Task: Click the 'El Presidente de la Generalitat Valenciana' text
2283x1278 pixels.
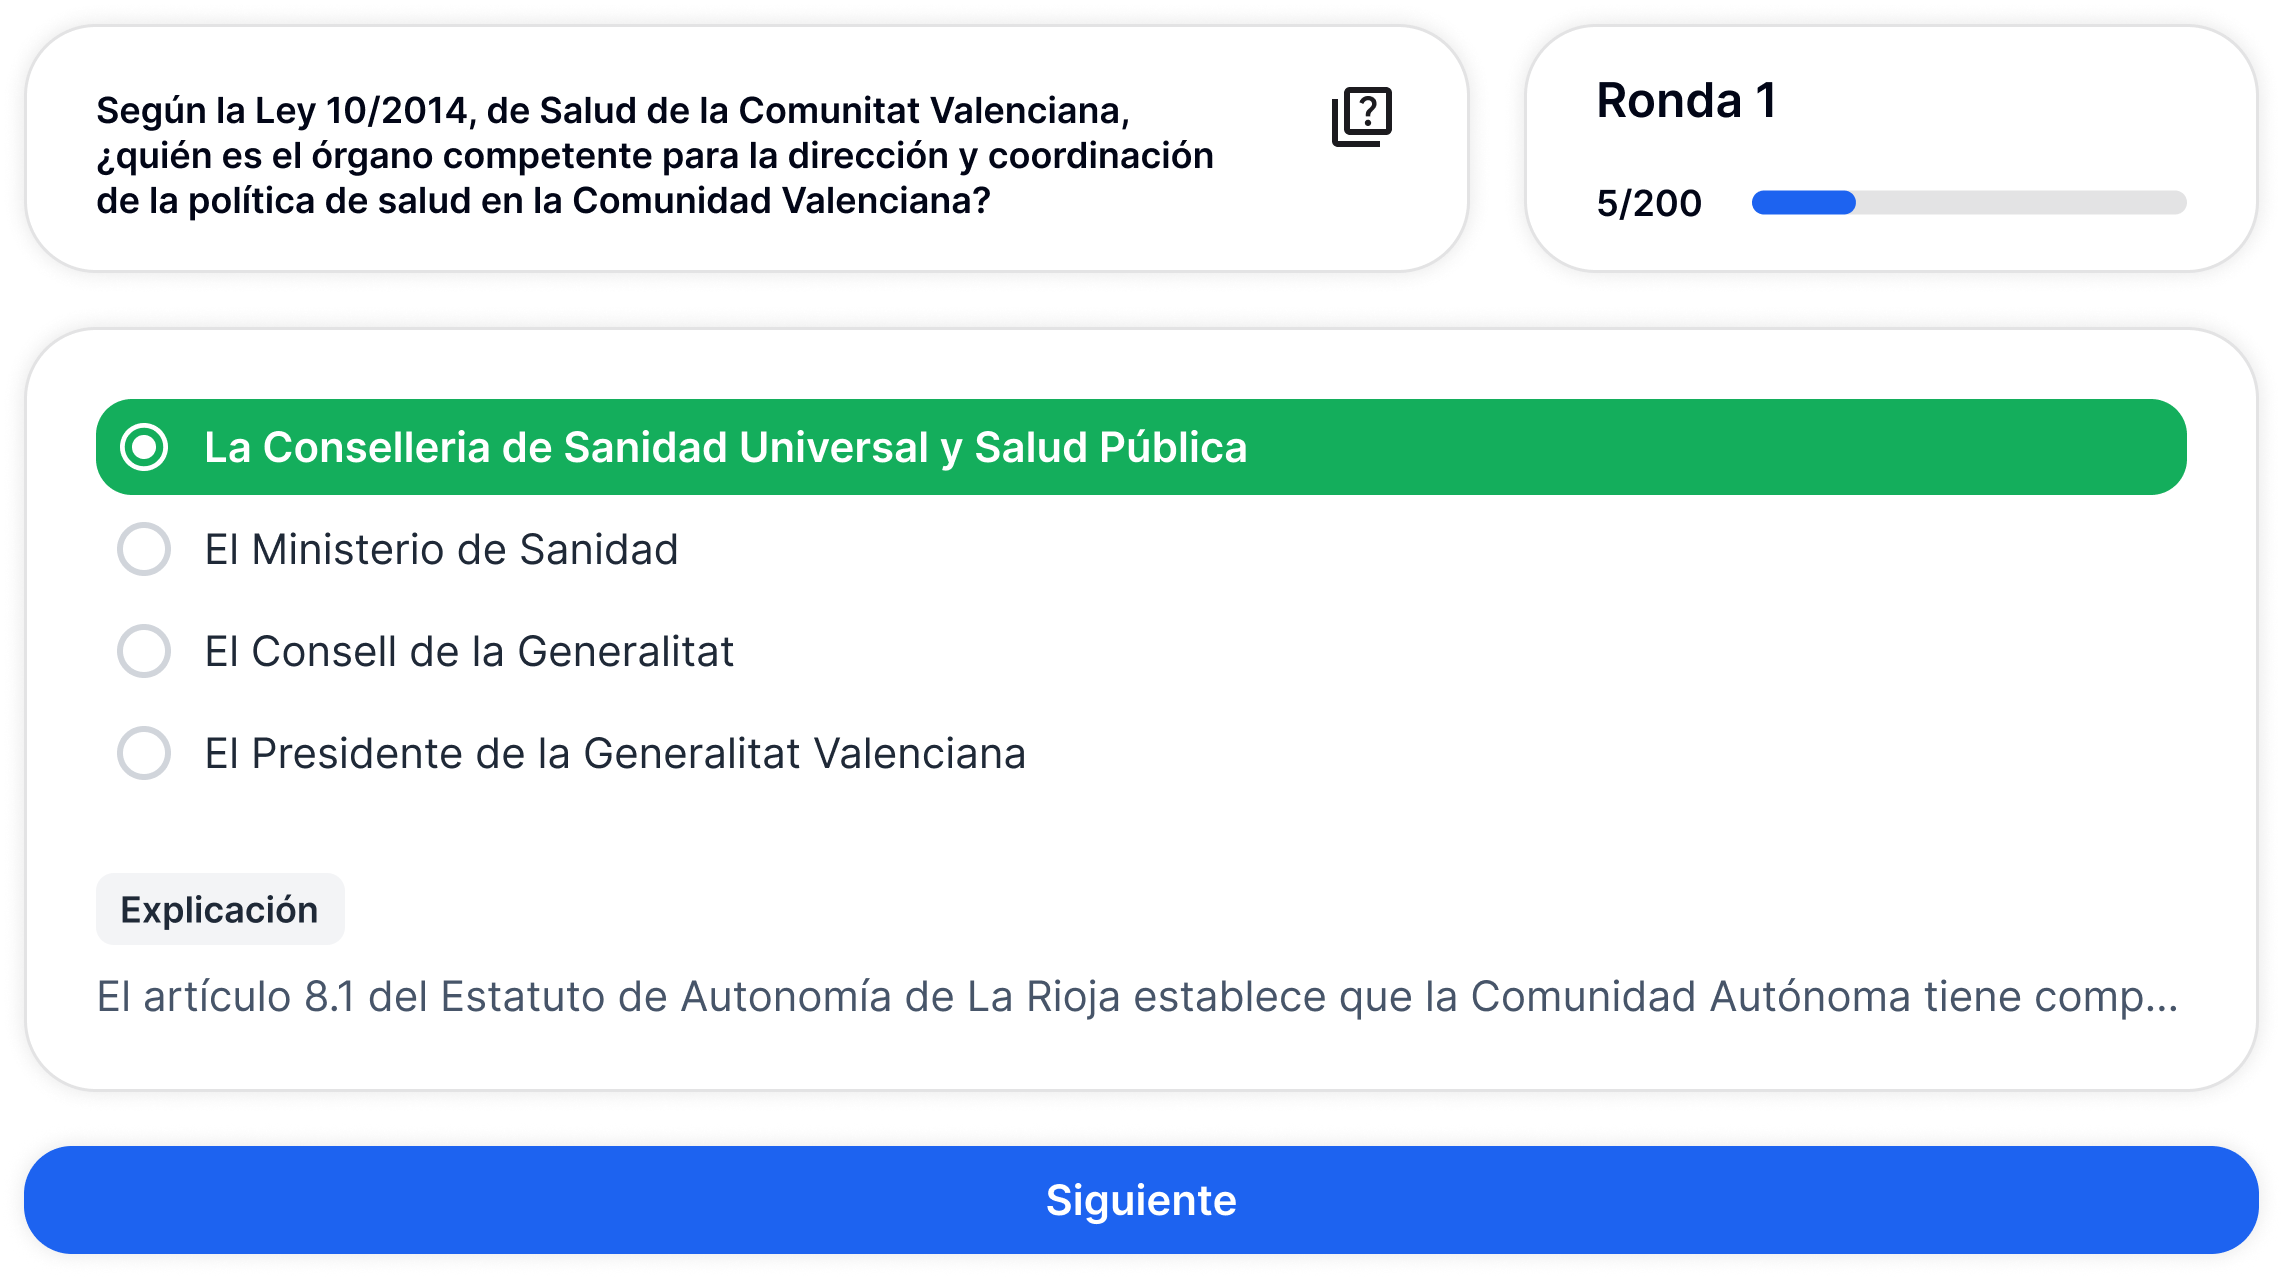Action: pos(615,753)
